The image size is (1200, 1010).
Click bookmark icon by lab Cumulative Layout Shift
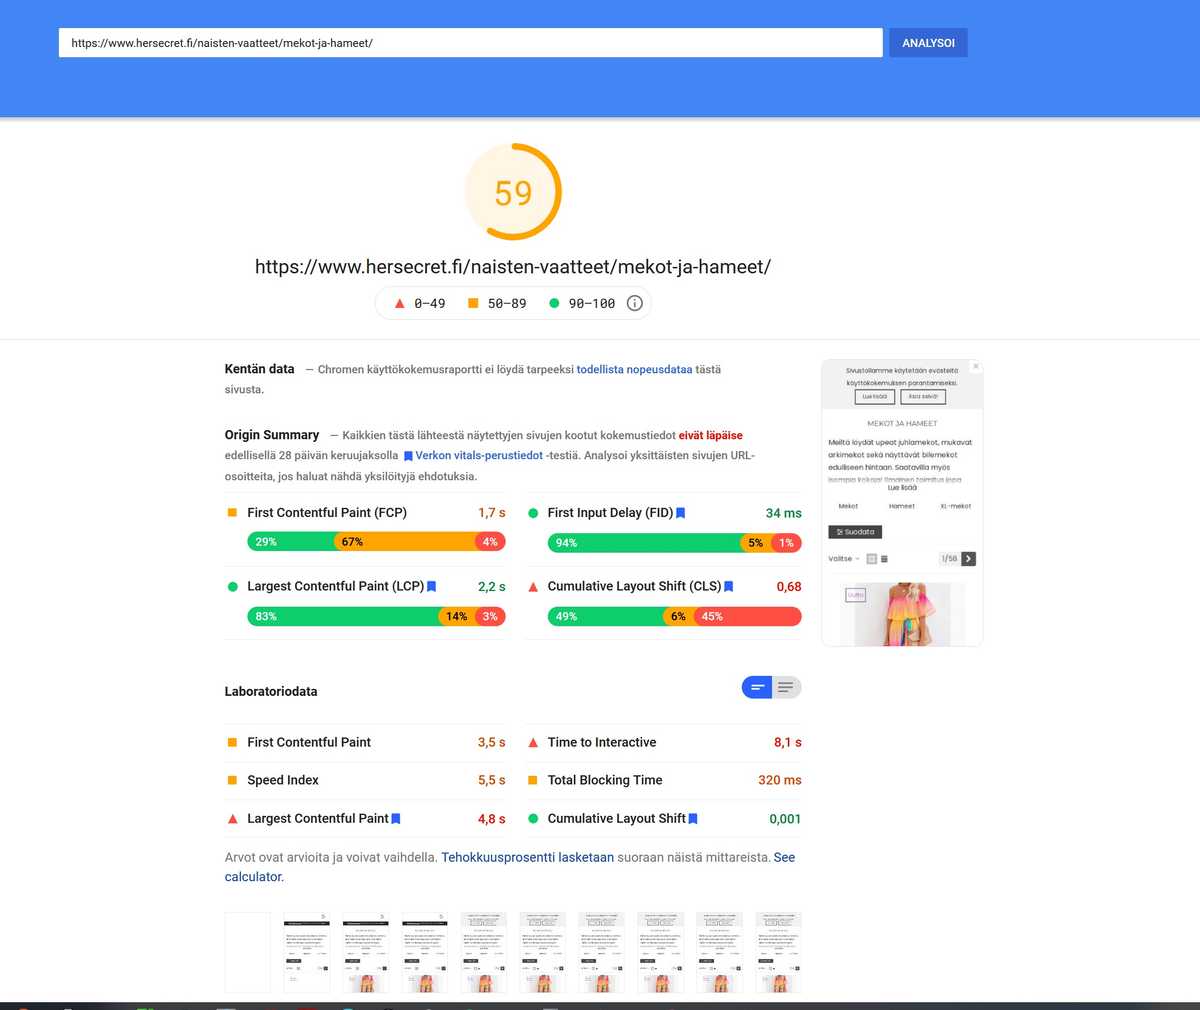[x=693, y=819]
